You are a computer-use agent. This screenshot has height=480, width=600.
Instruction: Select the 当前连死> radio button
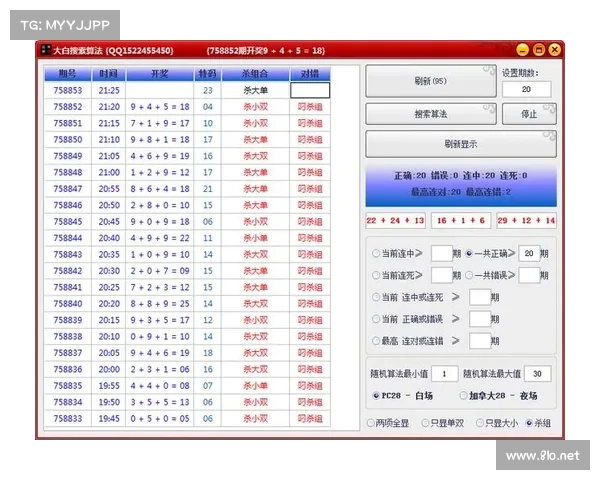click(376, 275)
